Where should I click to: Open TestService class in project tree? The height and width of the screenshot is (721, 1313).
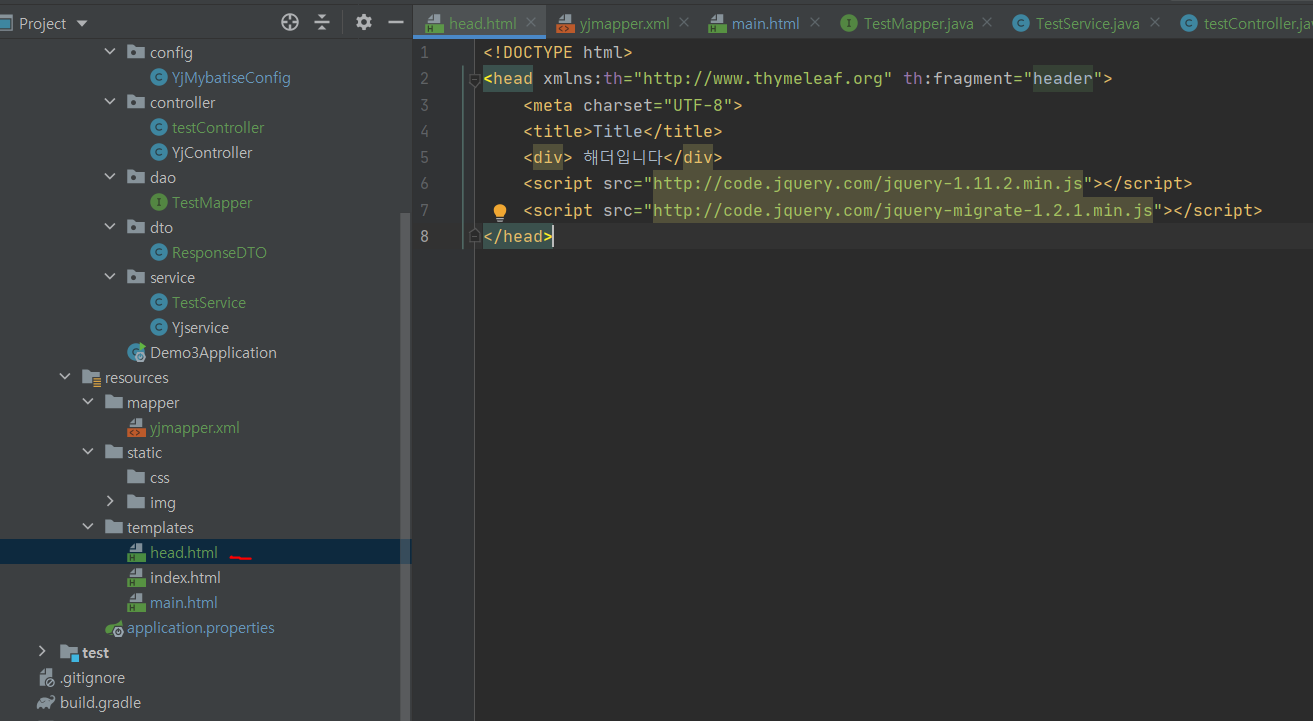(209, 302)
